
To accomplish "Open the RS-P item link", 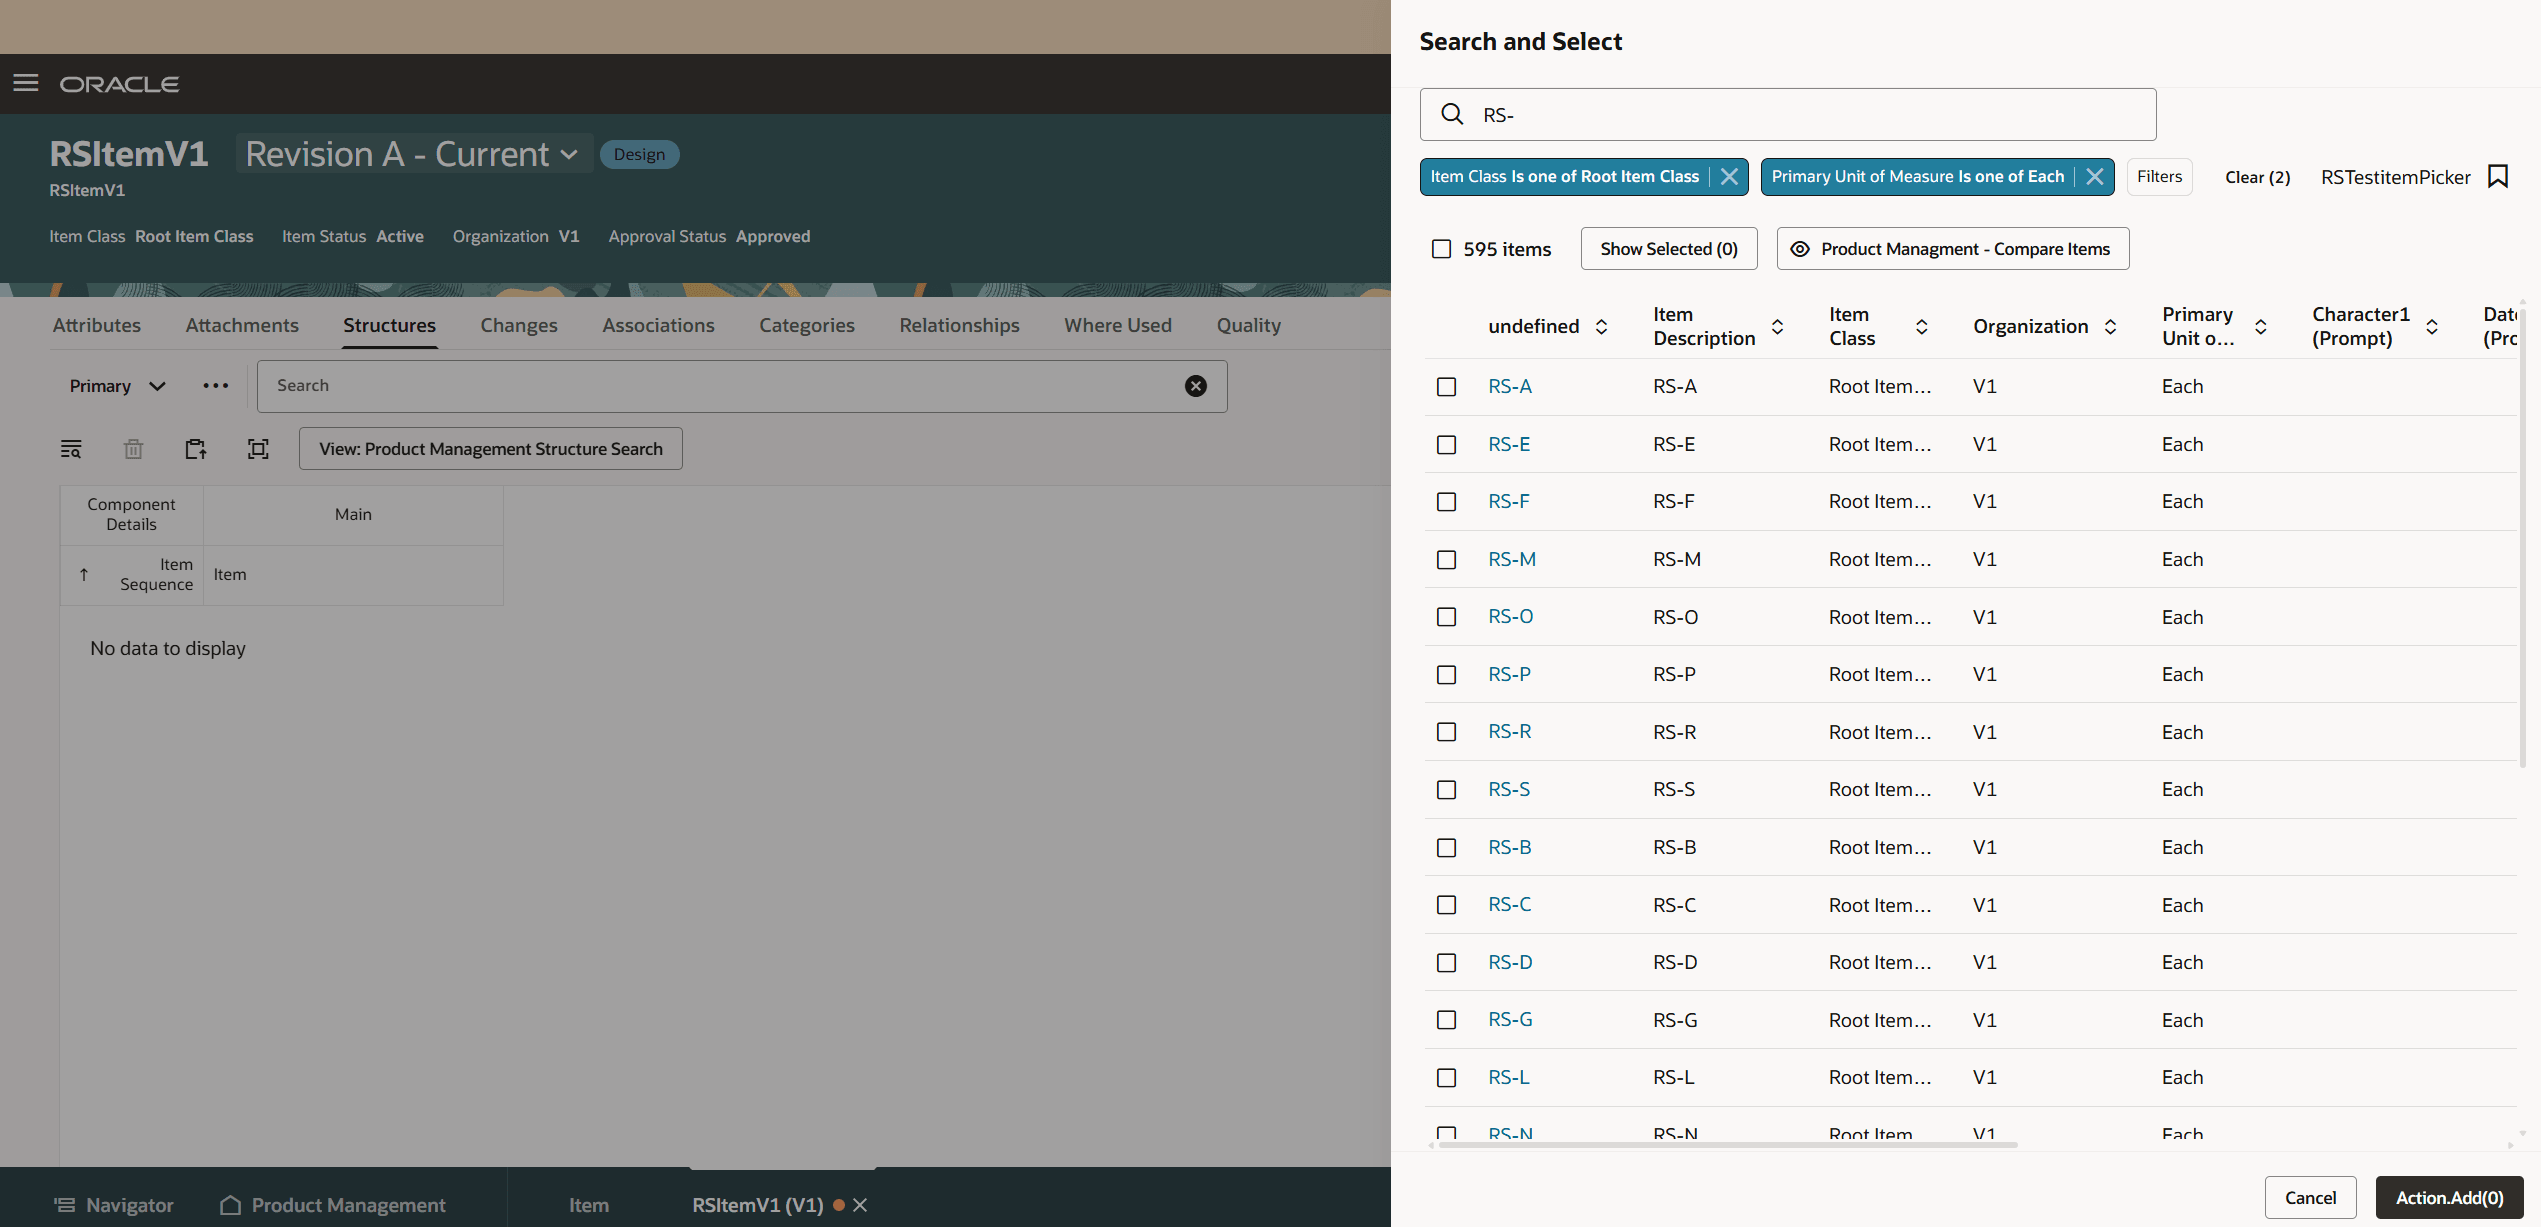I will pyautogui.click(x=1509, y=675).
